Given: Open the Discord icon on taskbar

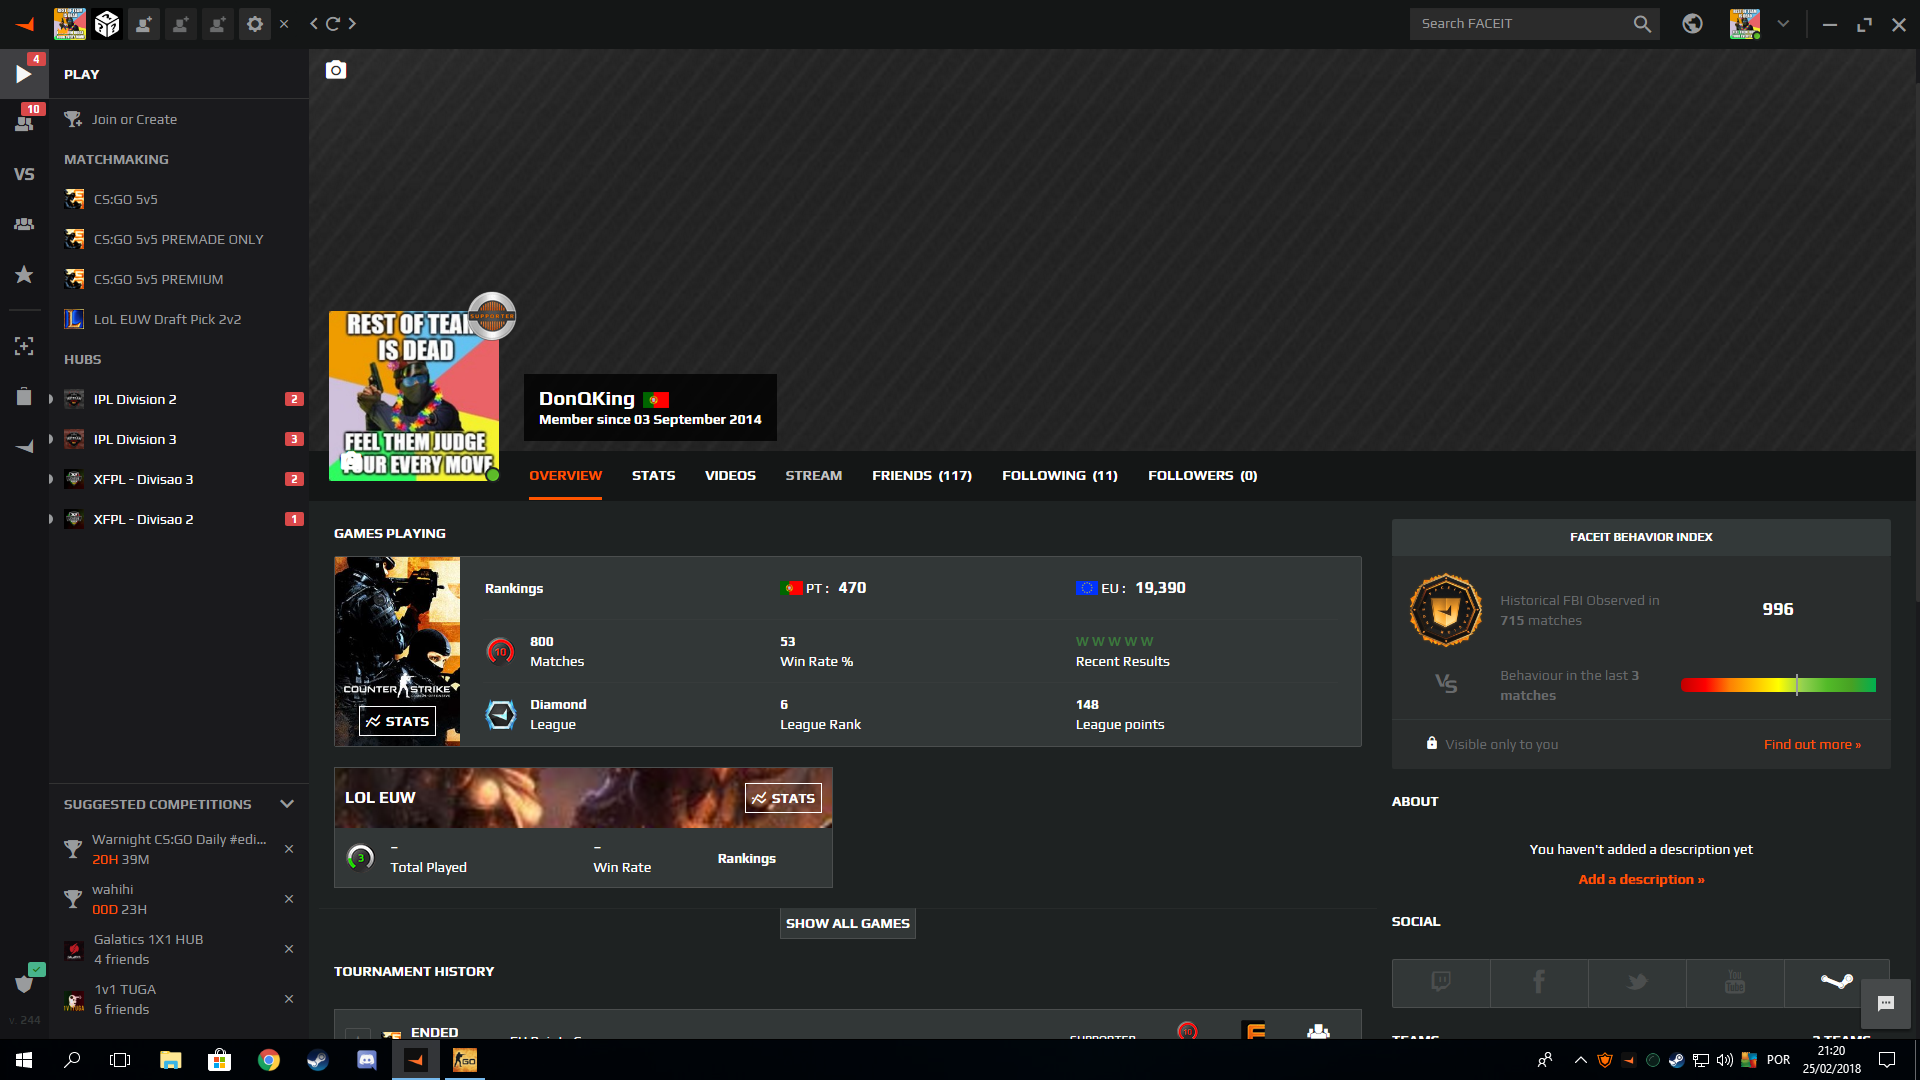Looking at the screenshot, I should (x=367, y=1060).
